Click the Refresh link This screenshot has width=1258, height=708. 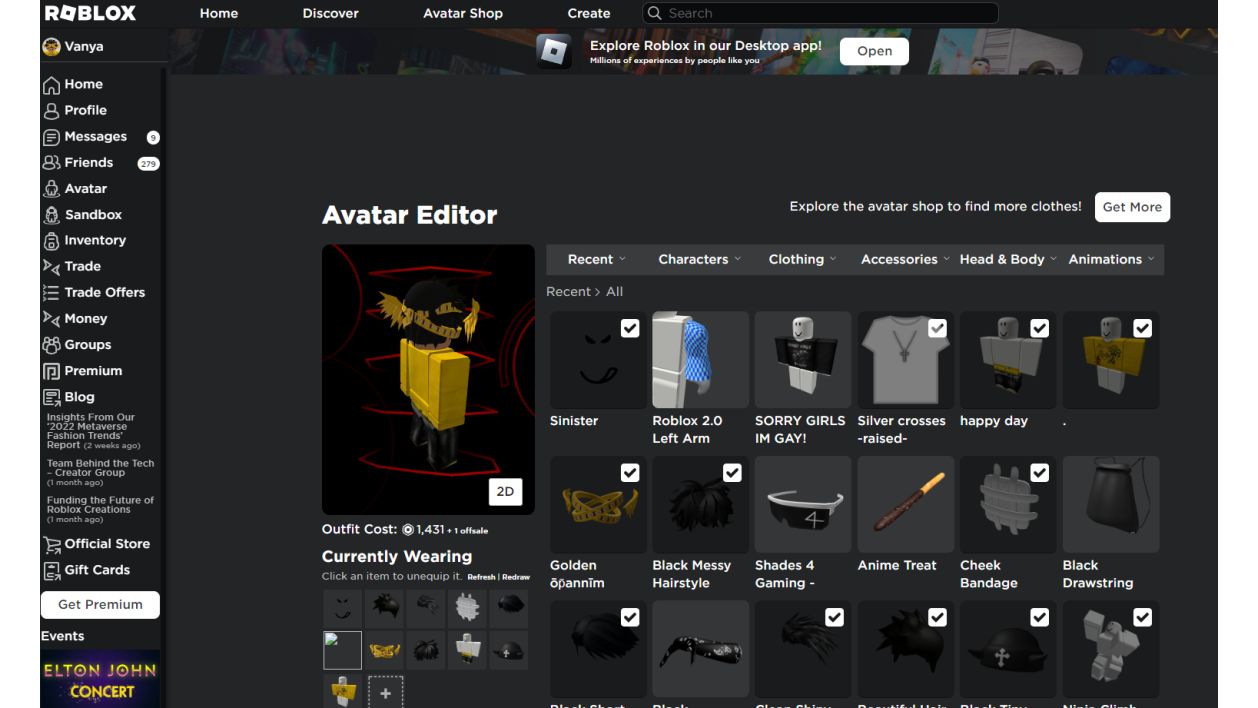point(481,577)
